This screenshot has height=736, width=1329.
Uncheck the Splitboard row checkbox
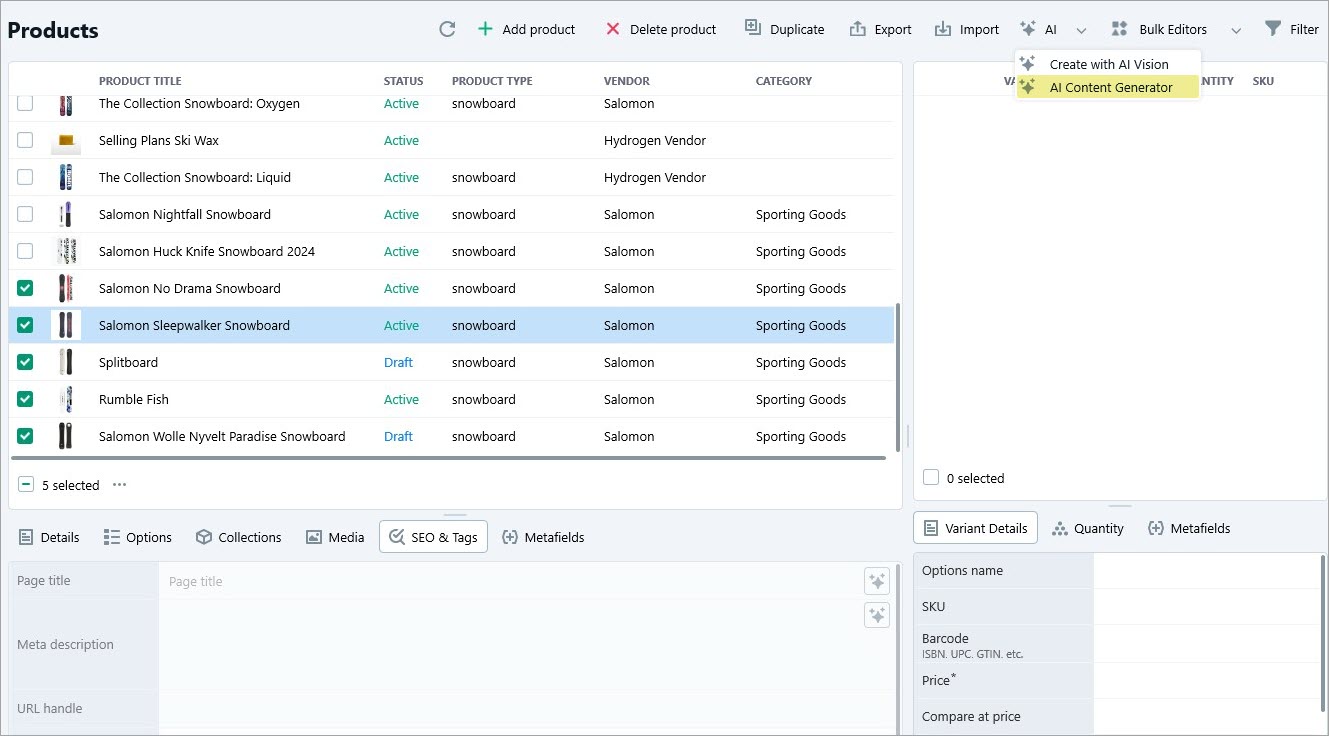pos(25,362)
